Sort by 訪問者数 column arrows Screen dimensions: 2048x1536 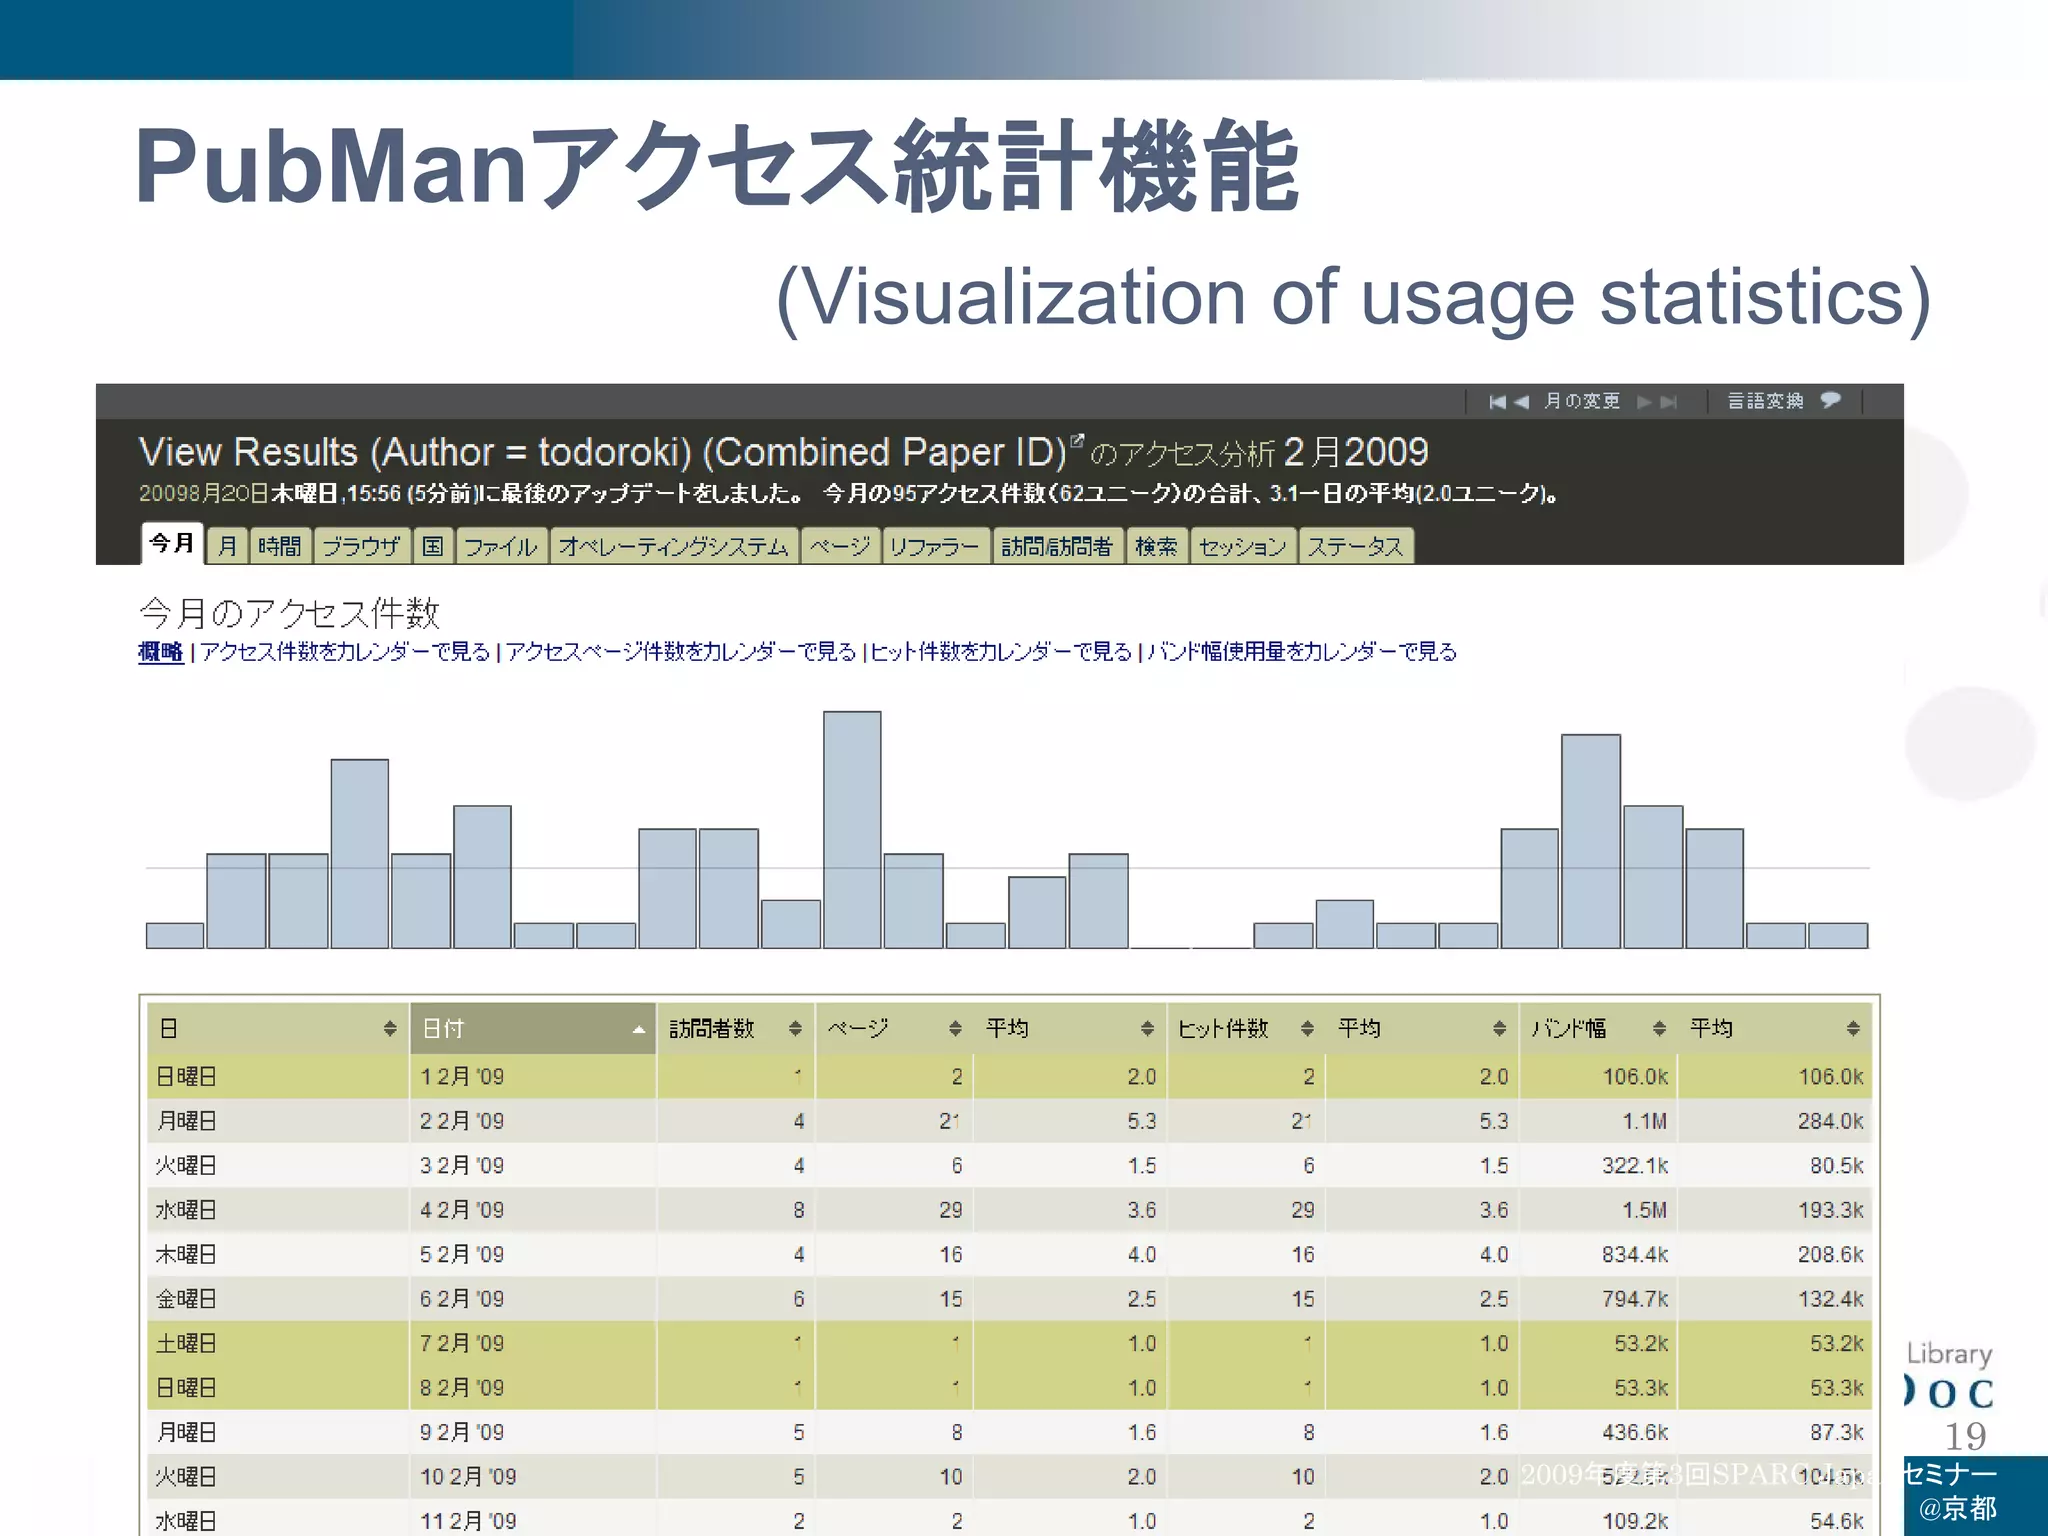tap(795, 1028)
